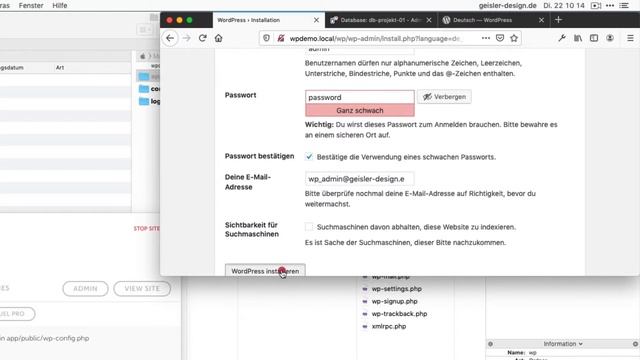Viewport: 640px width, 360px height.
Task: Go back in Firefox browser
Action: (170, 38)
